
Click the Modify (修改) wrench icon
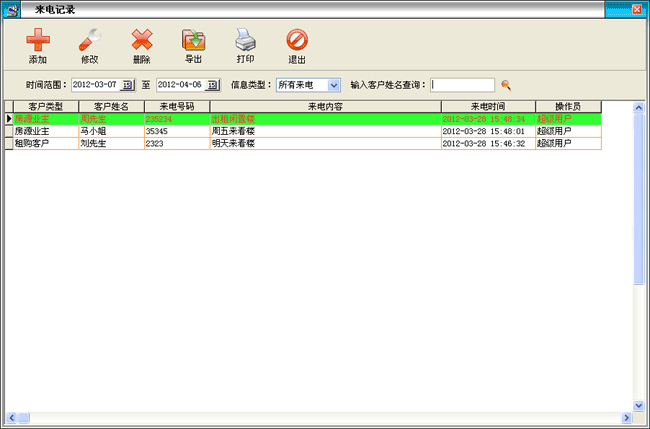tap(90, 41)
